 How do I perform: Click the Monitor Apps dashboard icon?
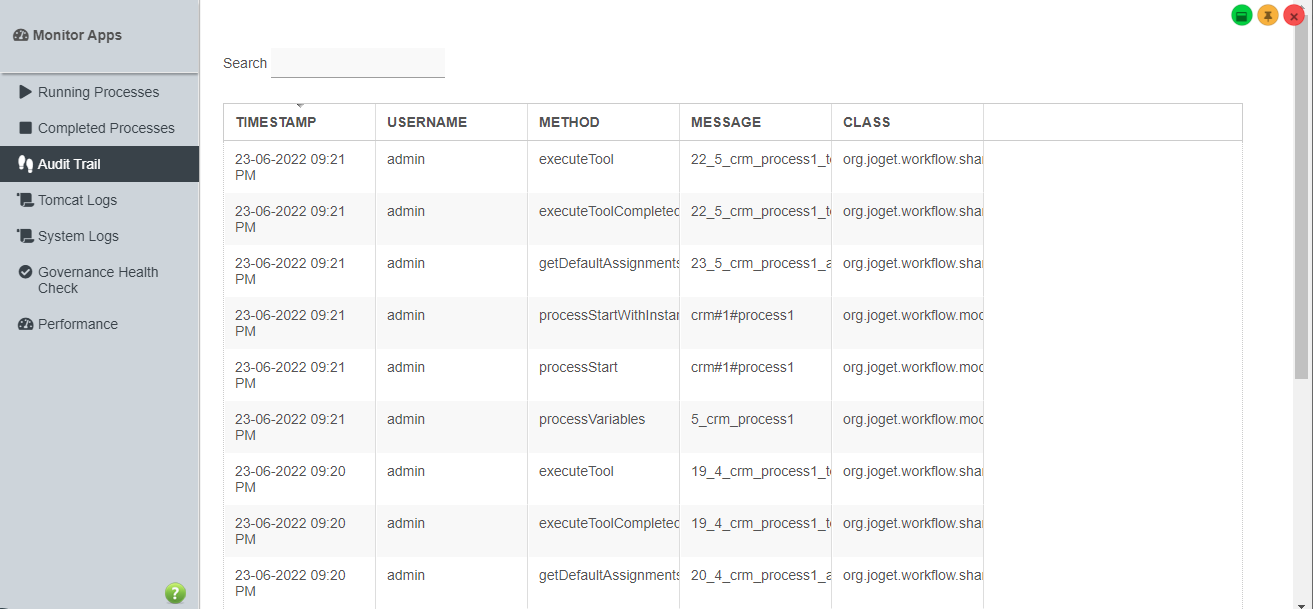point(21,35)
